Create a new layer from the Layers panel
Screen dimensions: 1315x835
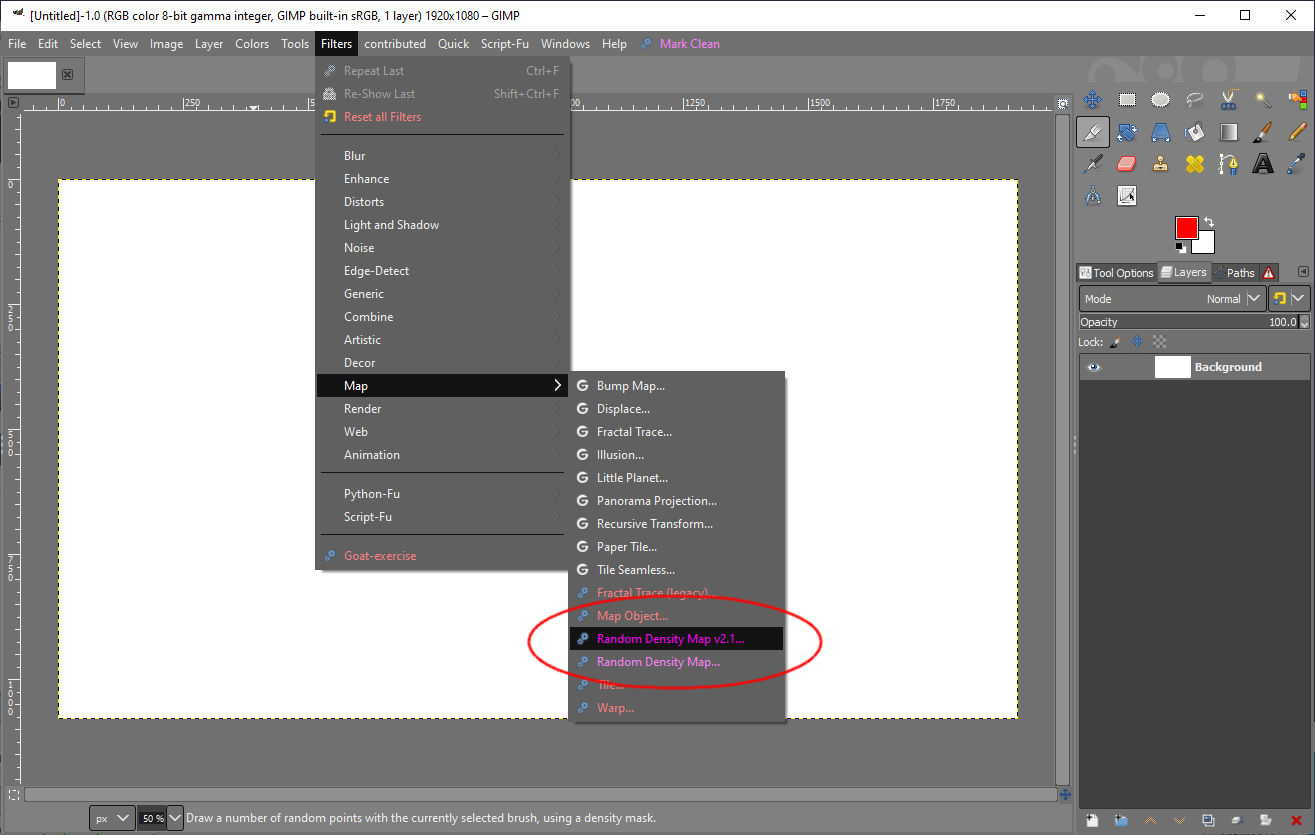[x=1093, y=820]
